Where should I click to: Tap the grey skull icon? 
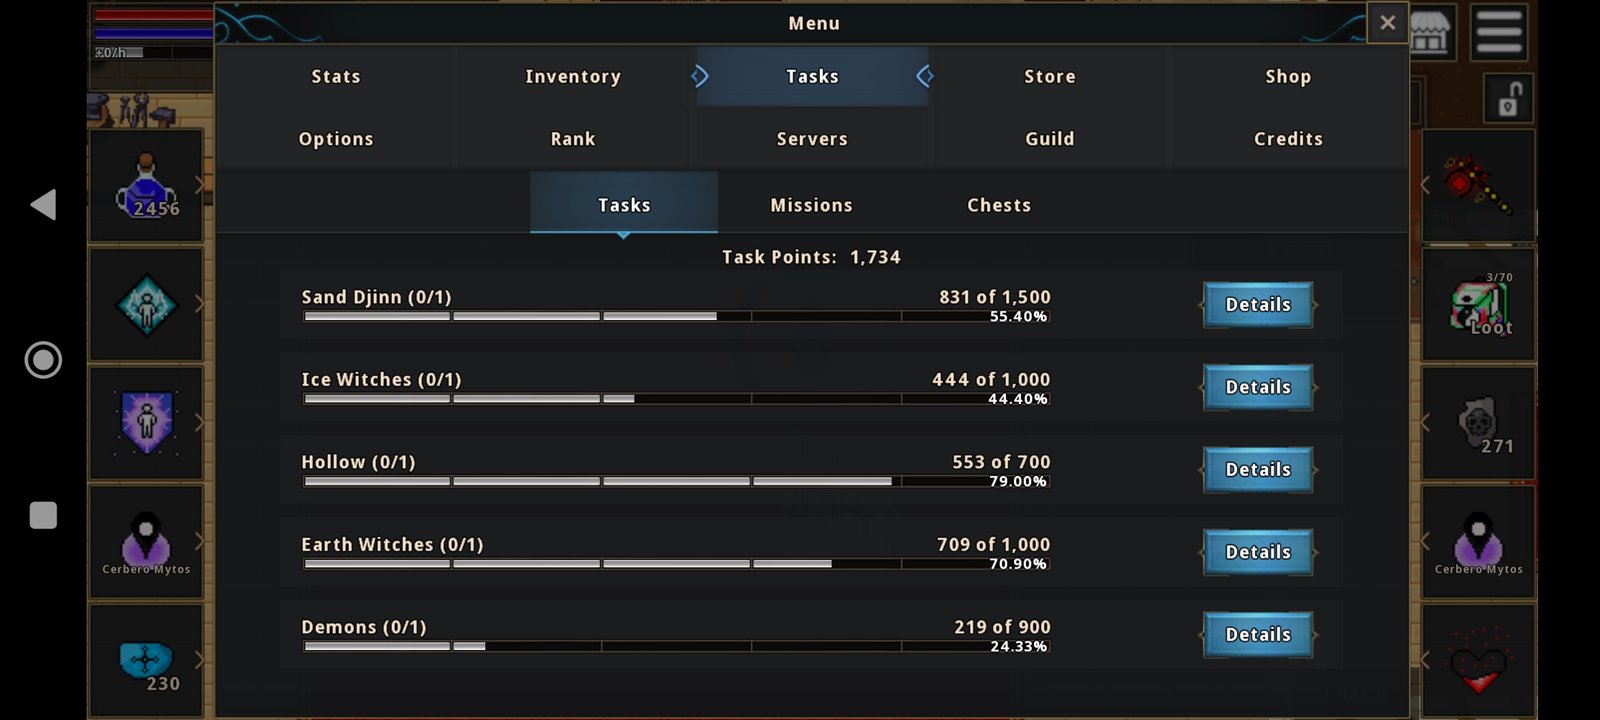click(1478, 423)
